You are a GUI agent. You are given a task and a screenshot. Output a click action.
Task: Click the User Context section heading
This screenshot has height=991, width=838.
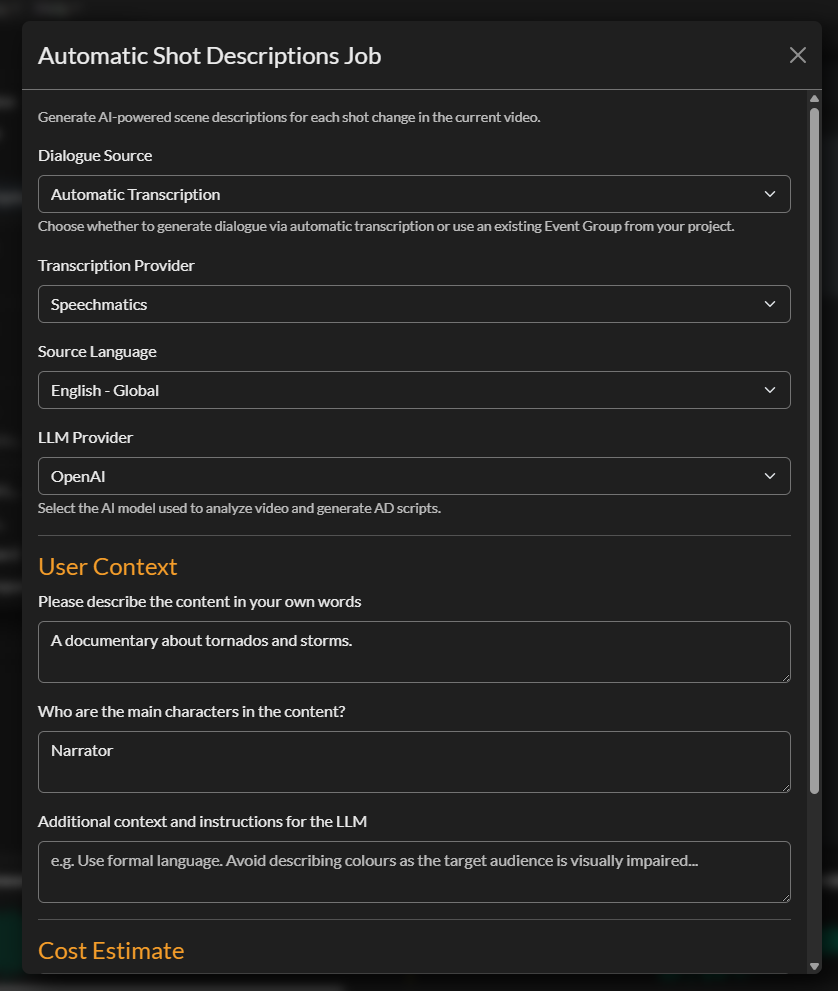coord(107,566)
